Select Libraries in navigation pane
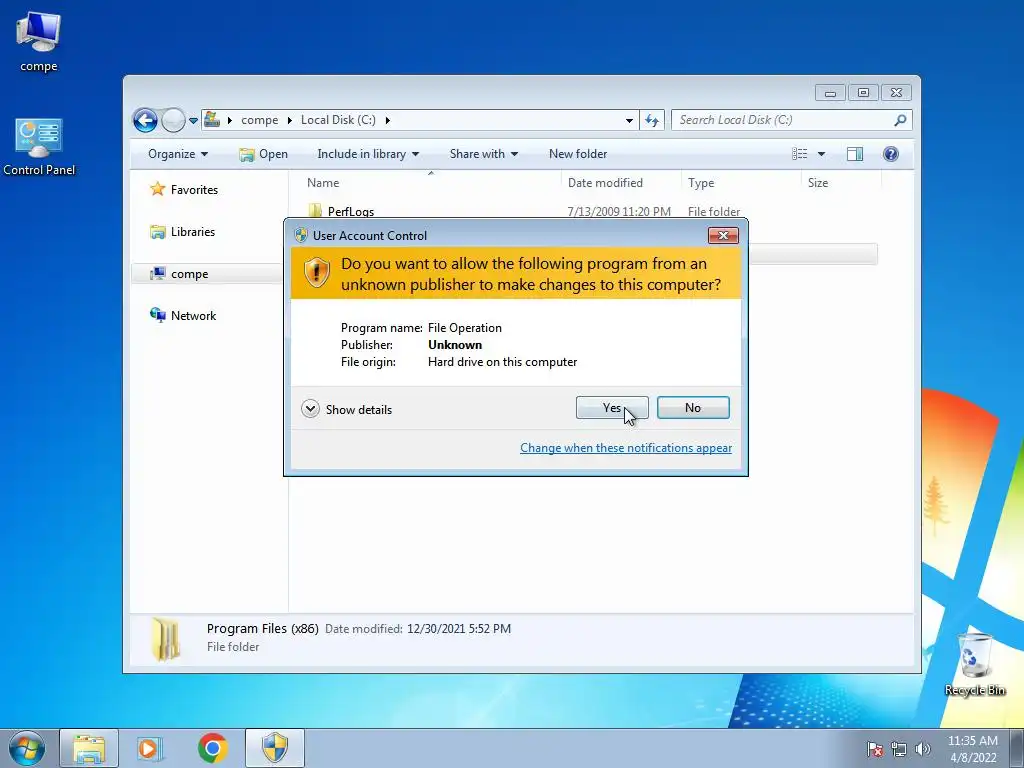1024x768 pixels. tap(193, 232)
